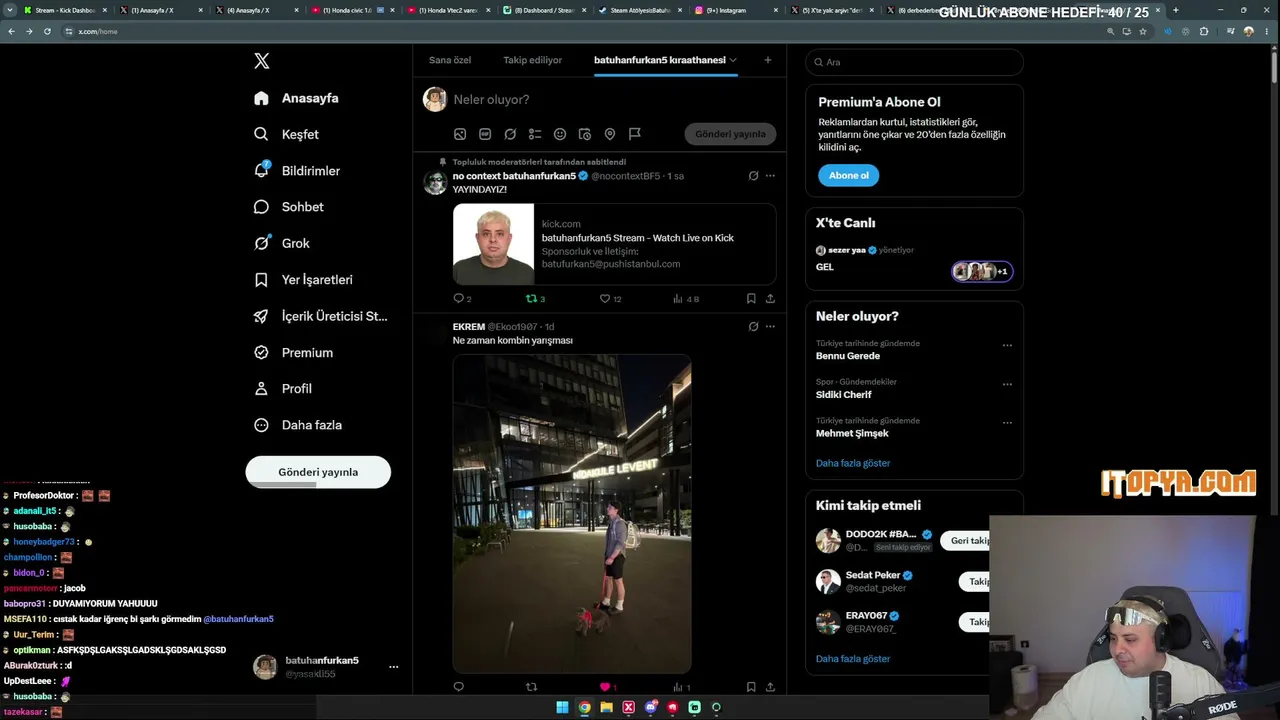The height and width of the screenshot is (720, 1280).
Task: Add media image to the new post
Action: pos(460,134)
